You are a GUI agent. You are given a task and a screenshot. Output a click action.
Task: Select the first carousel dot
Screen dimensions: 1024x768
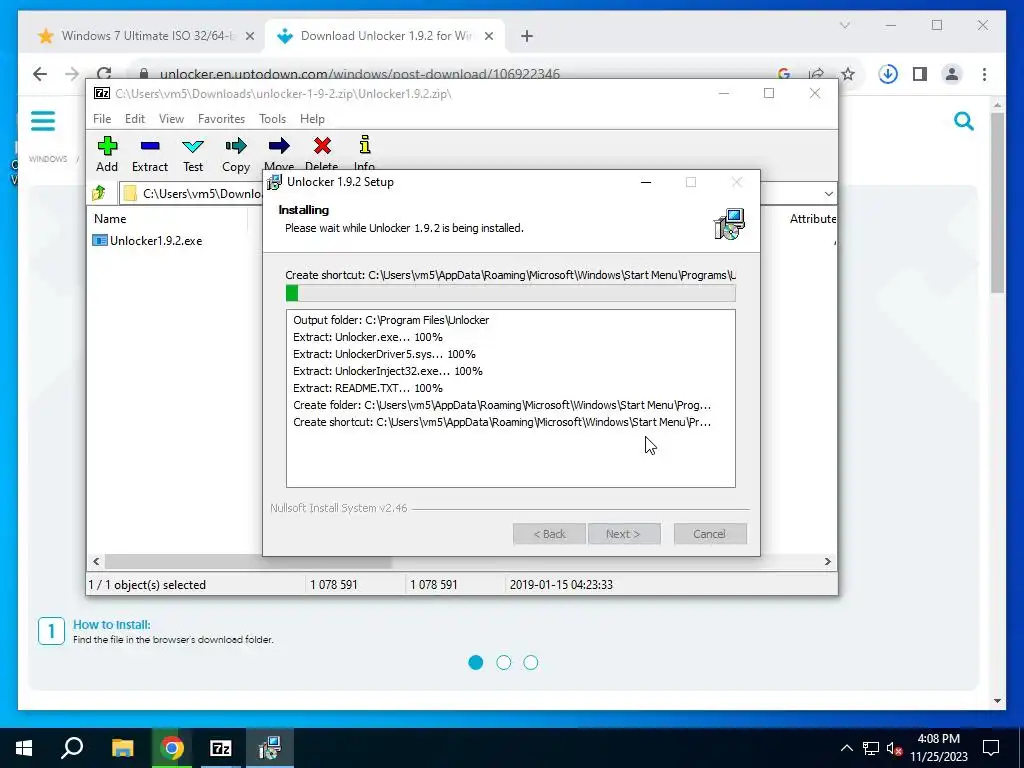476,663
